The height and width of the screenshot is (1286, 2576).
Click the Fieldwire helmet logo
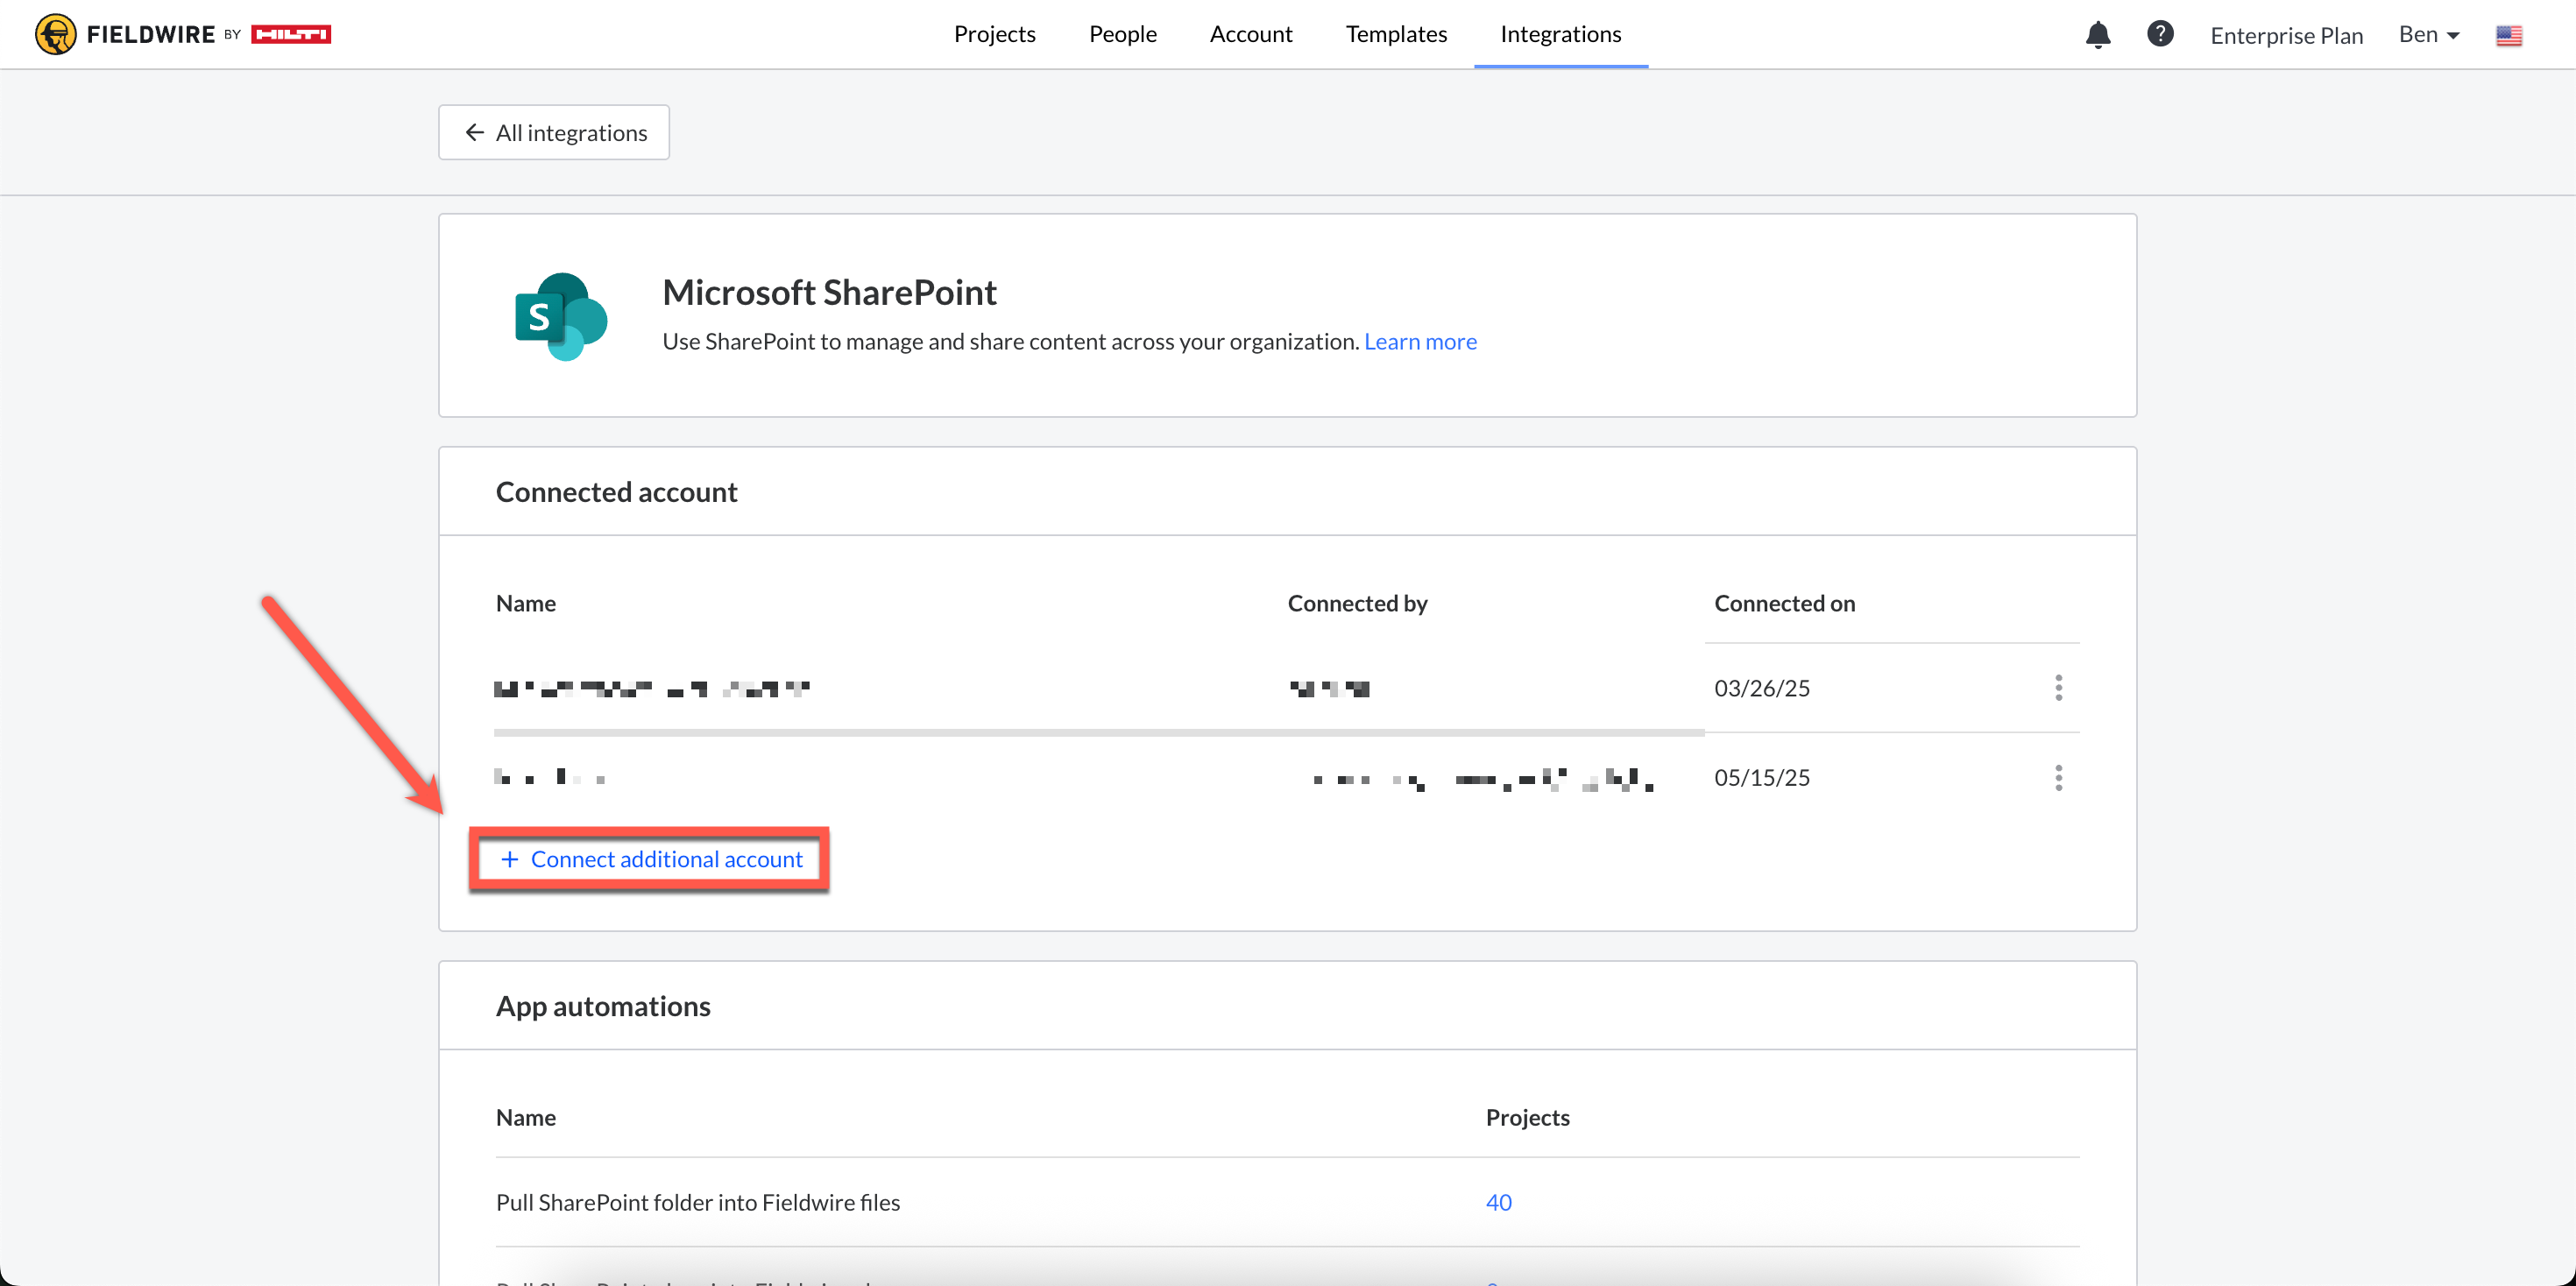(x=56, y=34)
